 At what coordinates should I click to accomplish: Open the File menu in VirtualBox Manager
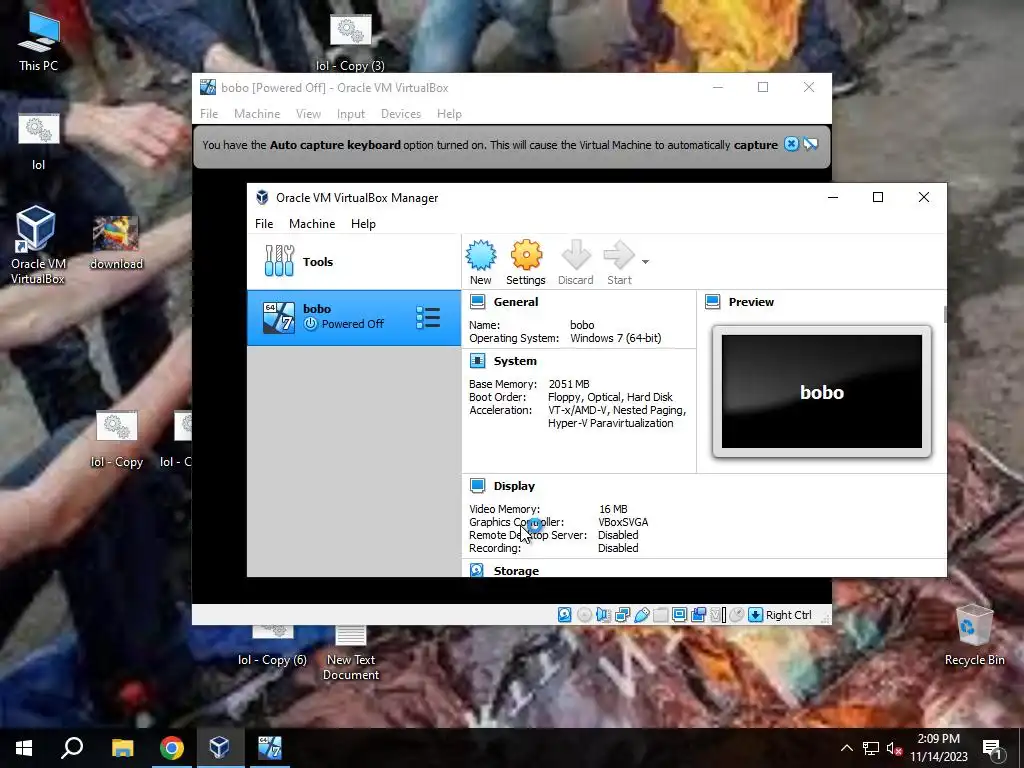click(264, 223)
